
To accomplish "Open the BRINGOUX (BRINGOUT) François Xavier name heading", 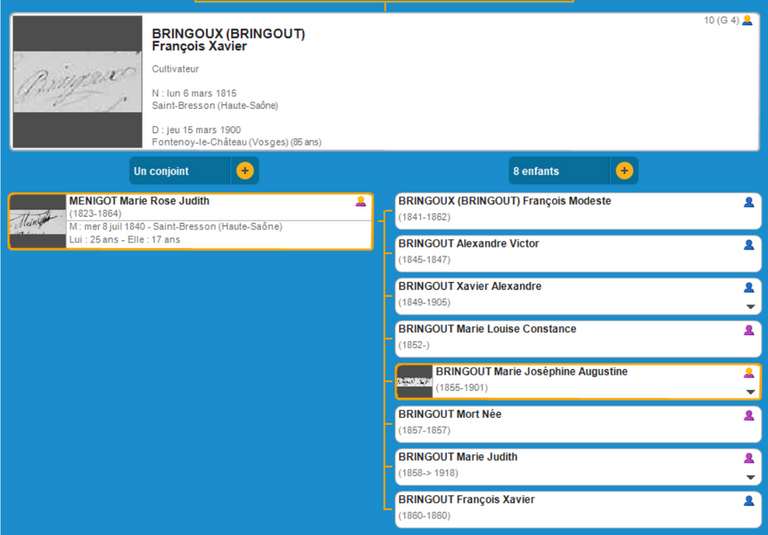I will [x=228, y=40].
